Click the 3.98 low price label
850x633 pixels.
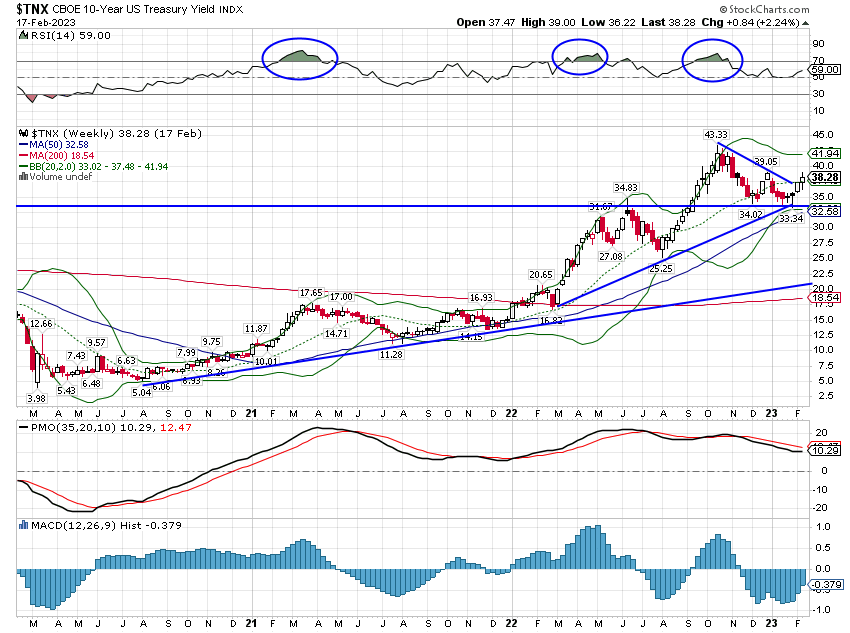36,398
